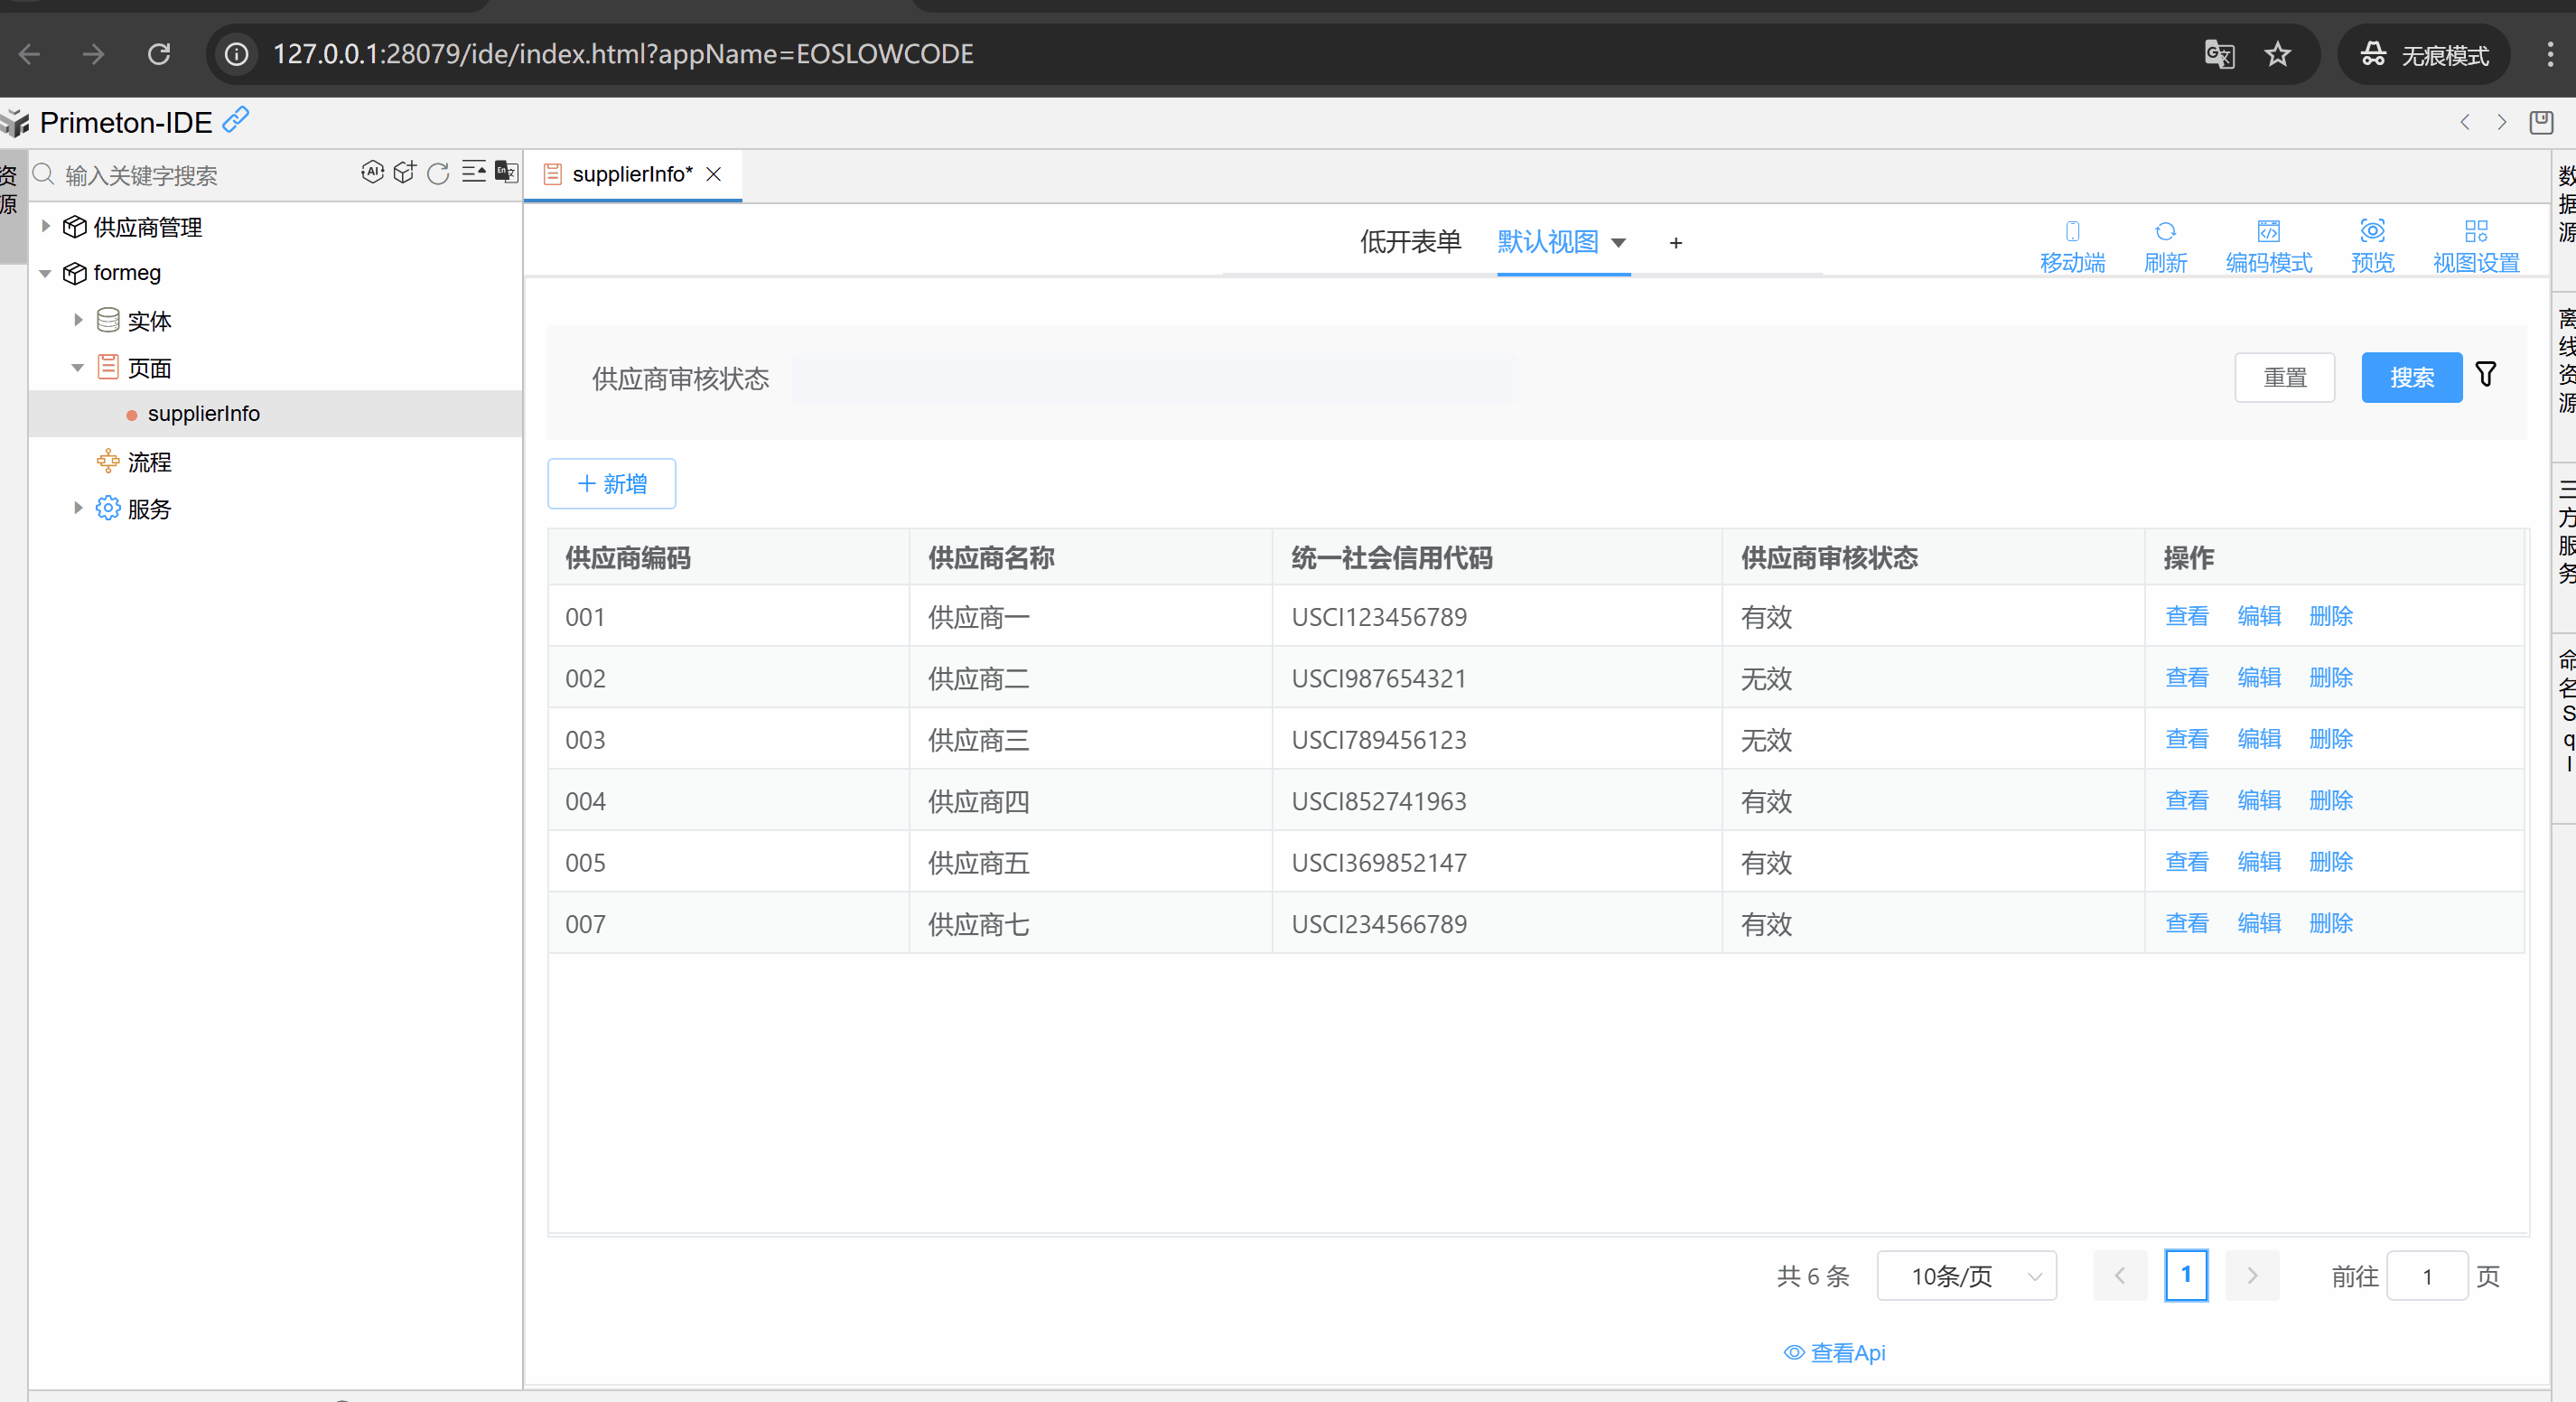Collapse all tree nodes icon
2576x1402 pixels.
[x=473, y=173]
